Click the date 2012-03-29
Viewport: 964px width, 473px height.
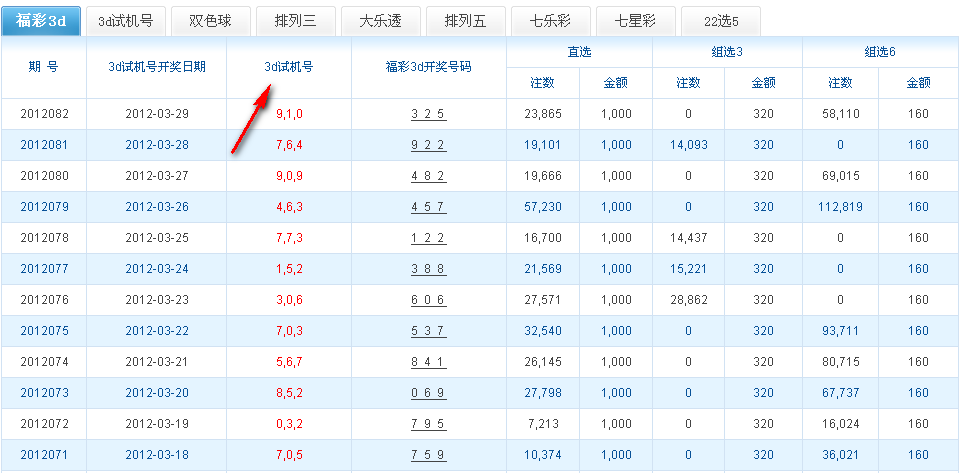157,114
